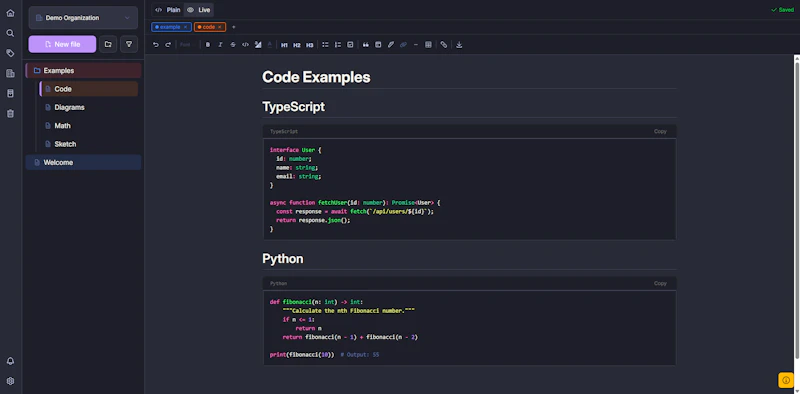Screen dimensions: 800x394
Task: Open the organization building icon in left rail
Action: coord(10,73)
